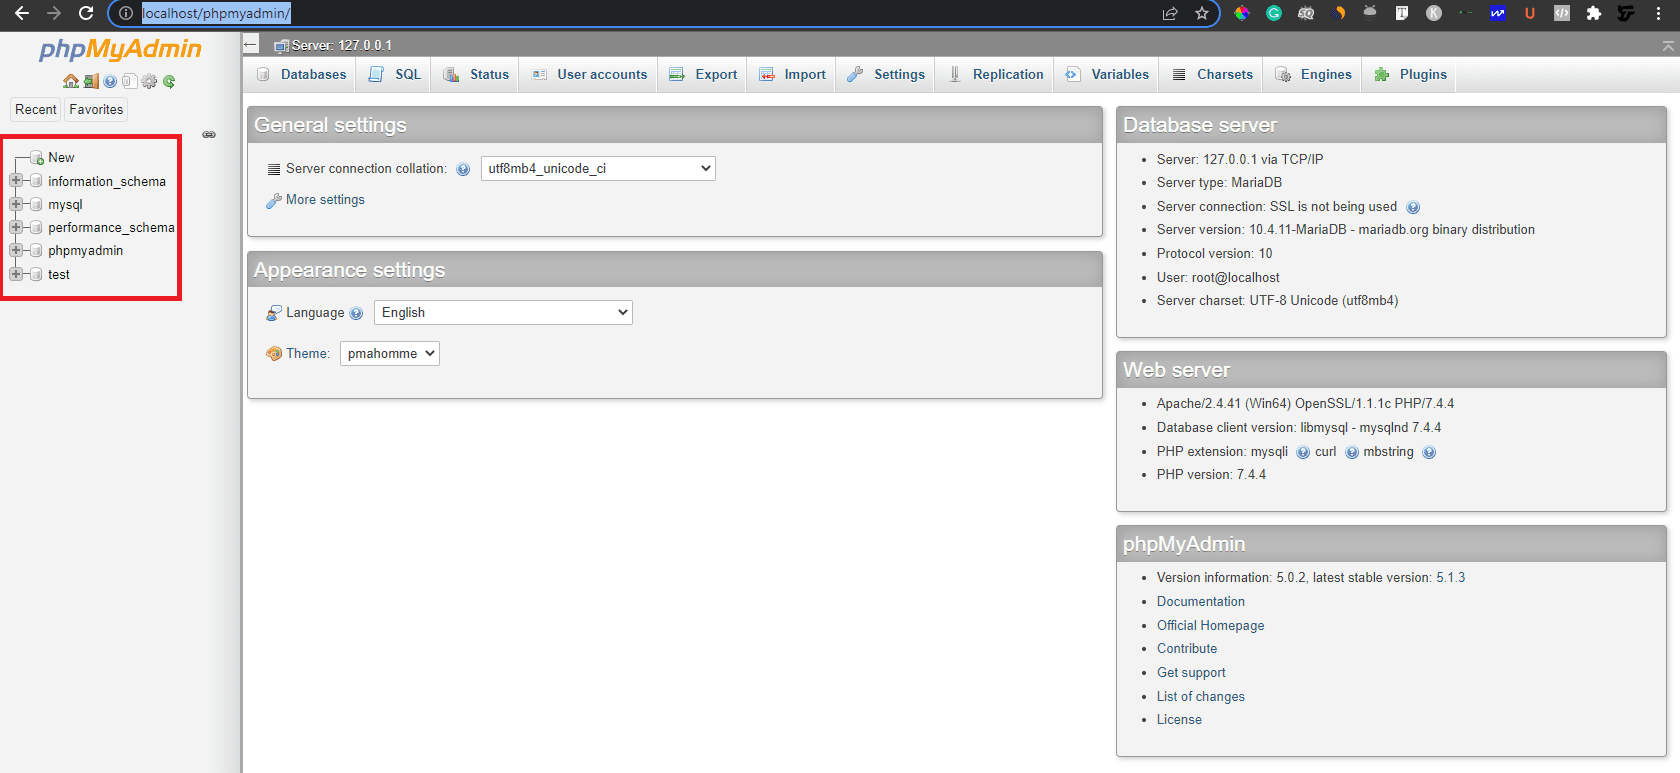Expand the performance_schema database node
1680x773 pixels.
click(x=16, y=227)
